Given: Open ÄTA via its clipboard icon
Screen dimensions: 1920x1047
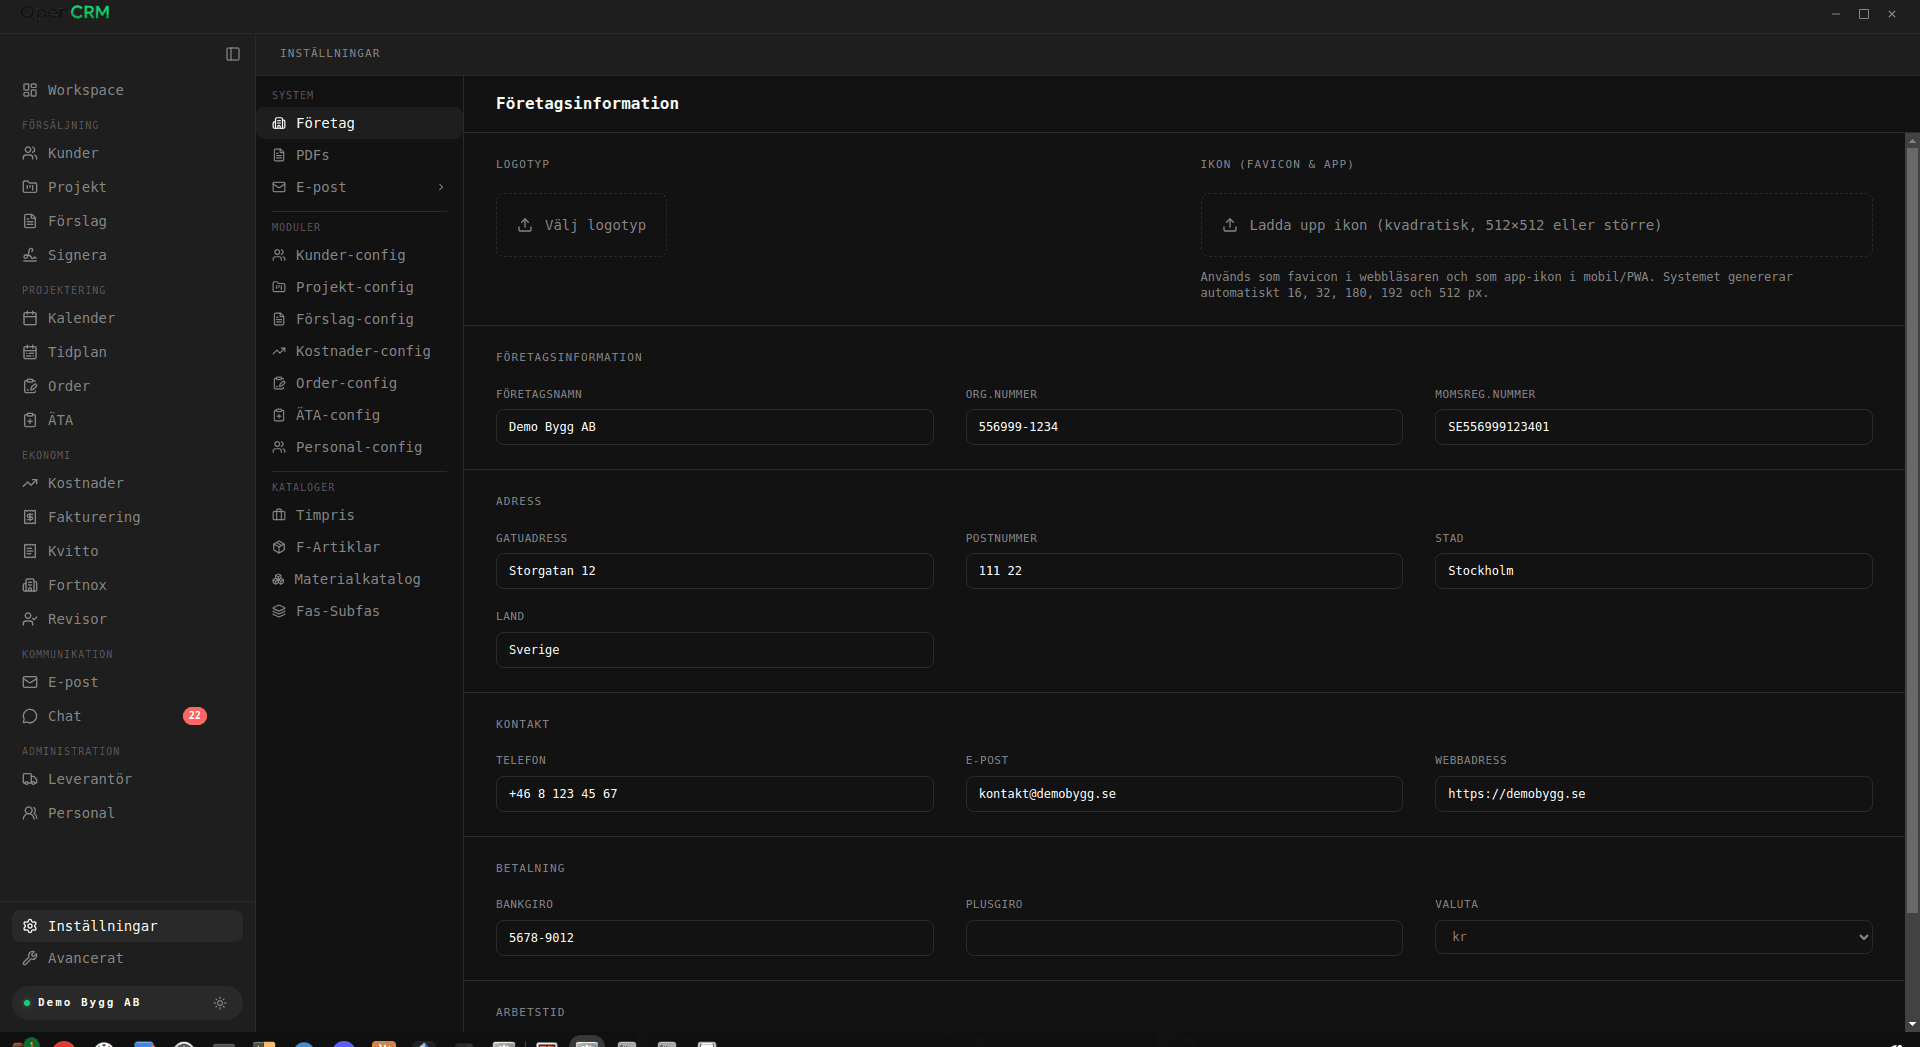Looking at the screenshot, I should click(30, 420).
